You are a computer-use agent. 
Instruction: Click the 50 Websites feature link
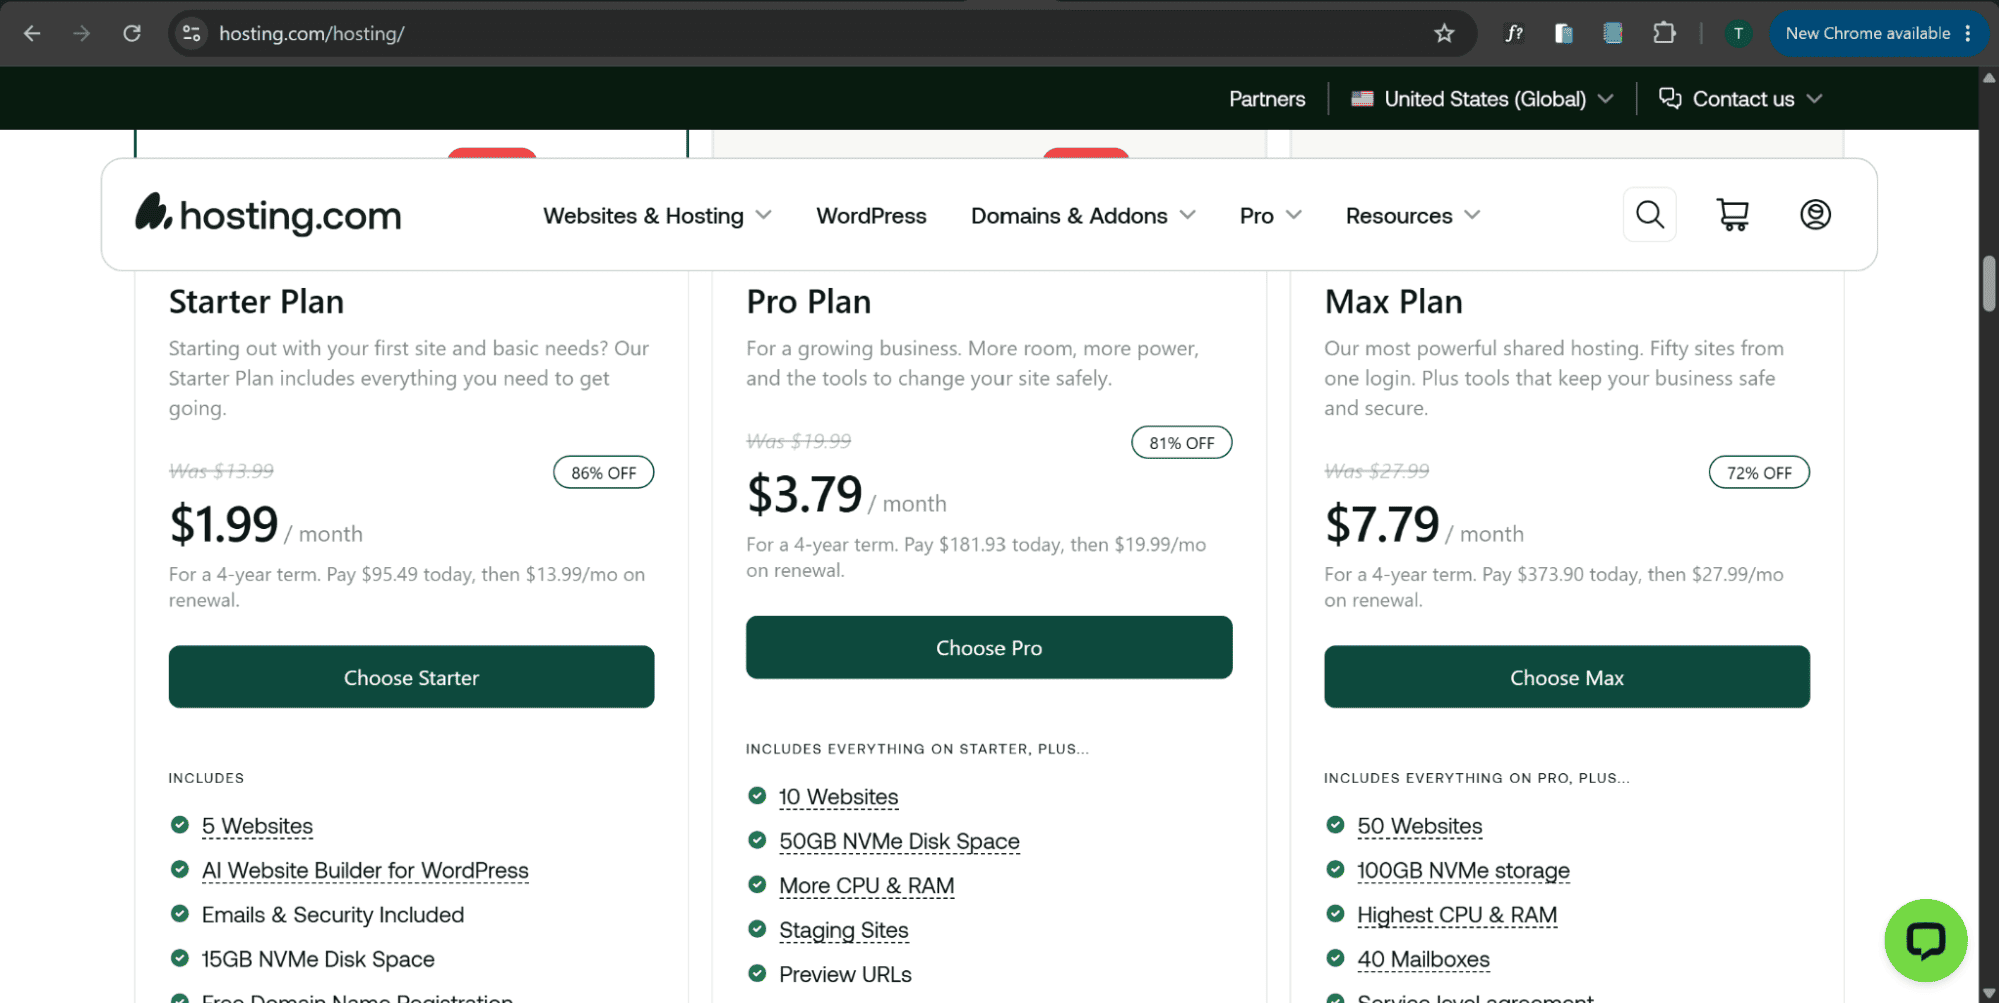[x=1419, y=826]
